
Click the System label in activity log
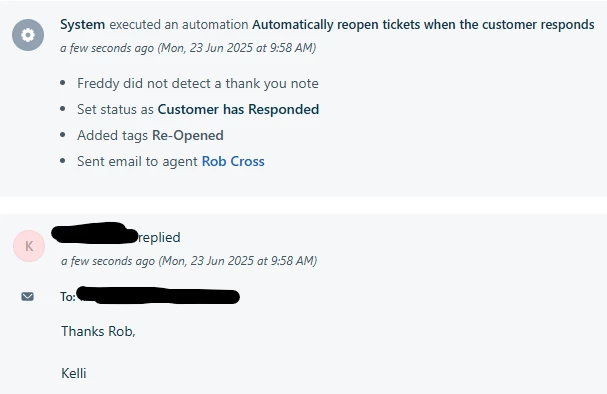point(82,24)
